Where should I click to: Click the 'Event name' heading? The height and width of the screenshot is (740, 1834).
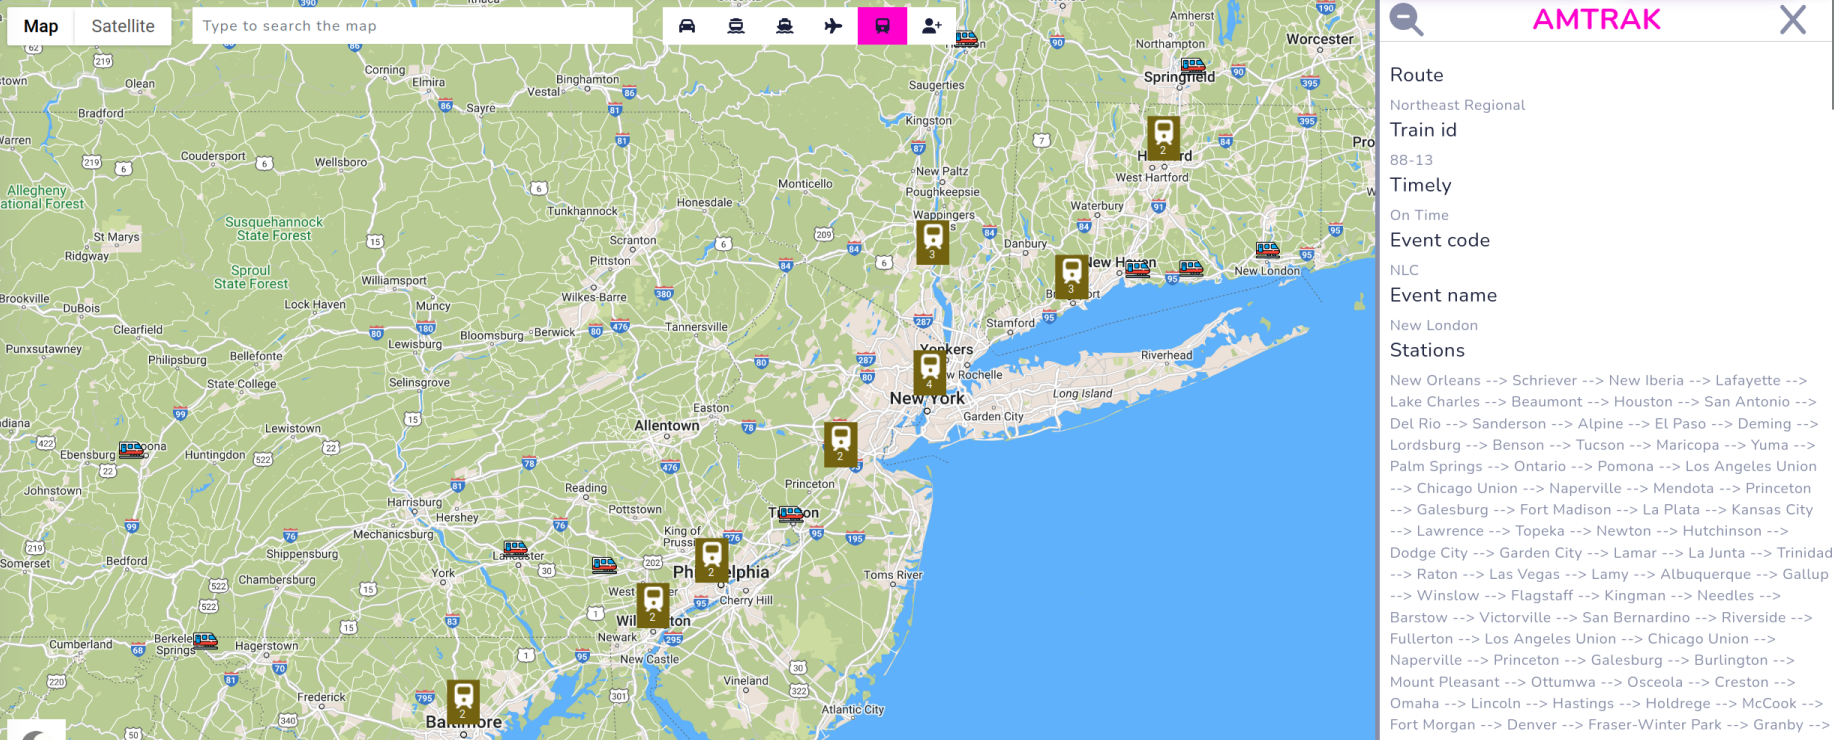coord(1443,295)
